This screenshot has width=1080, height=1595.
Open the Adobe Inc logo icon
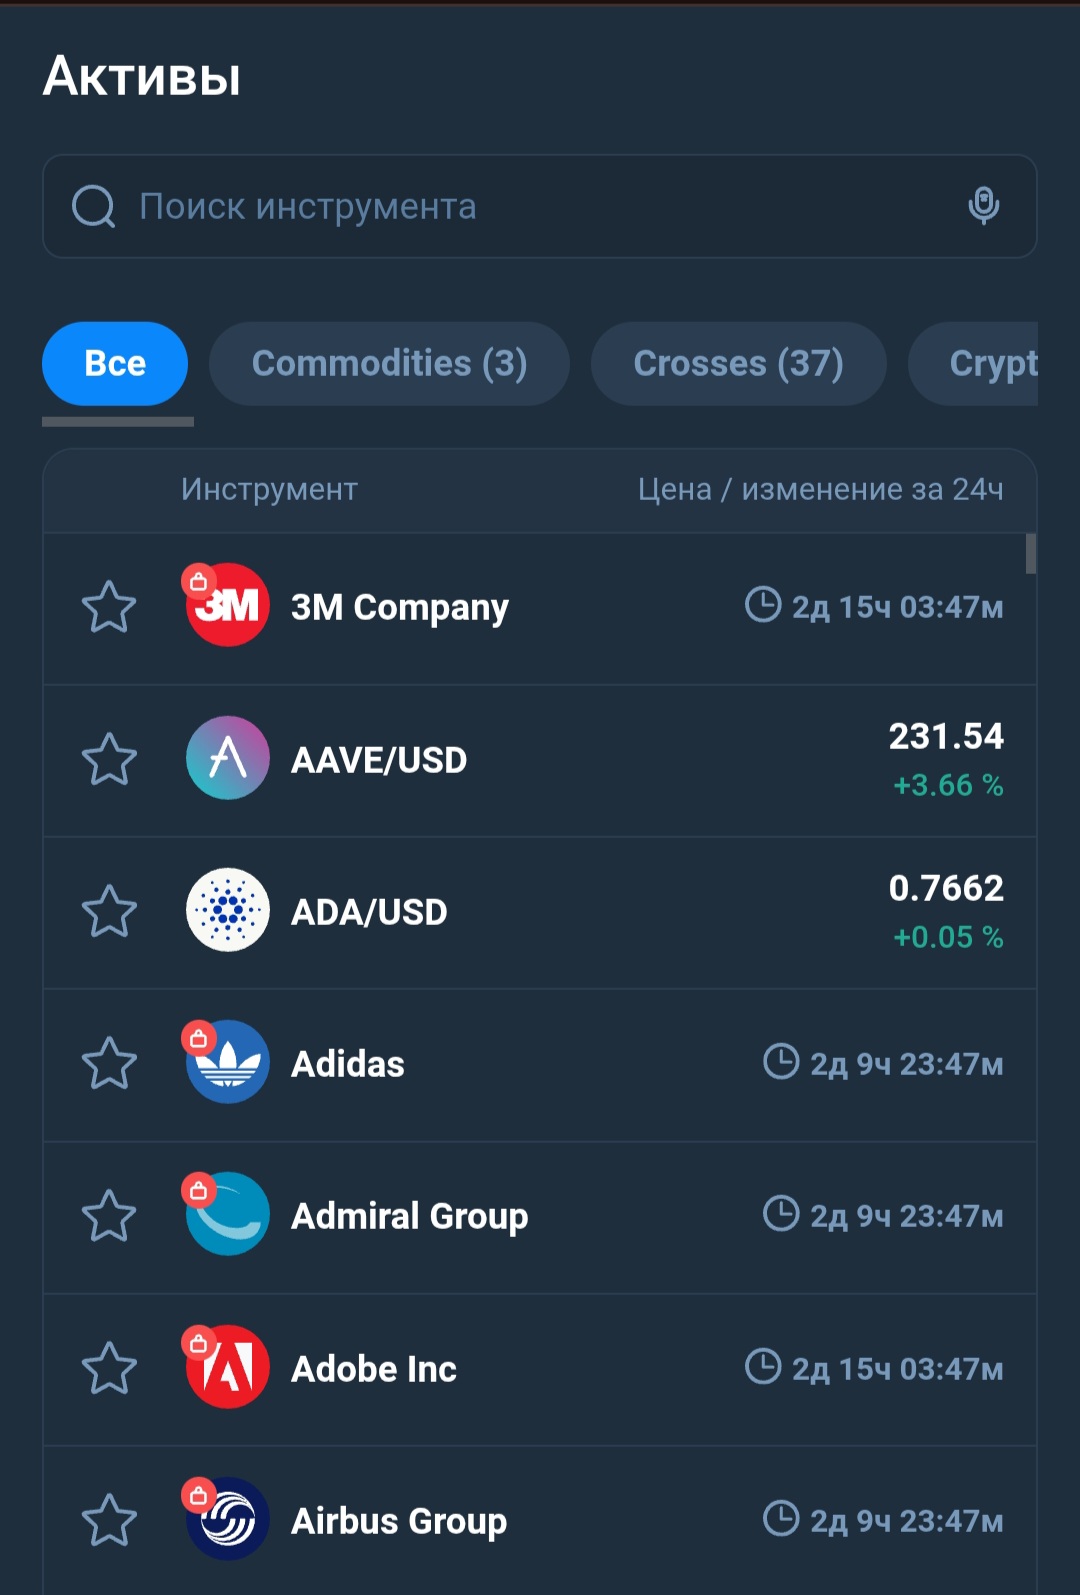click(x=228, y=1367)
